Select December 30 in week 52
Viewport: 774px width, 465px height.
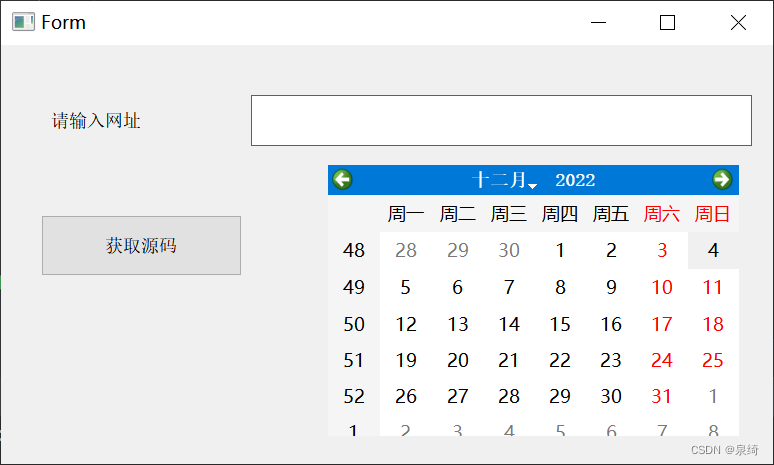(x=611, y=396)
